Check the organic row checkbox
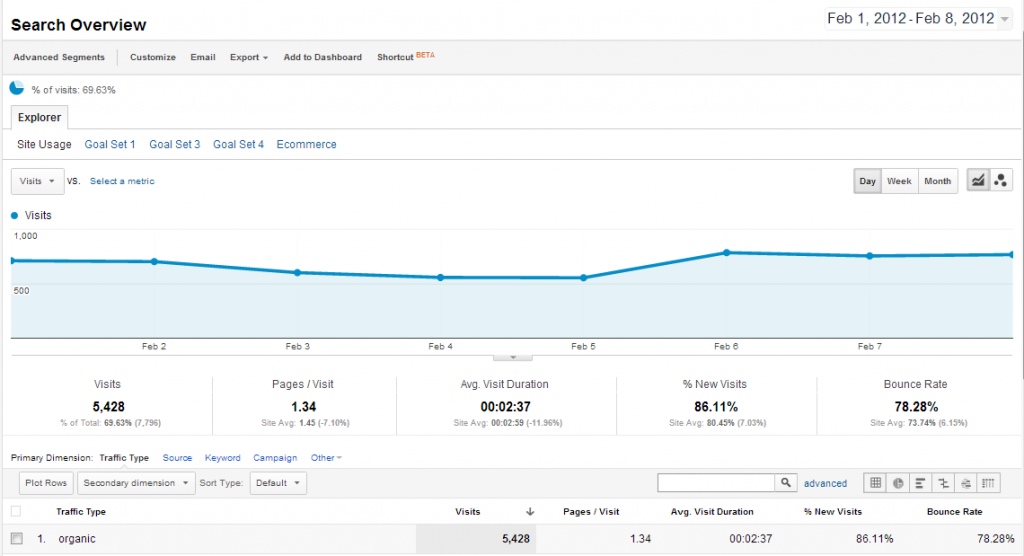This screenshot has height=556, width=1024. click(17, 538)
